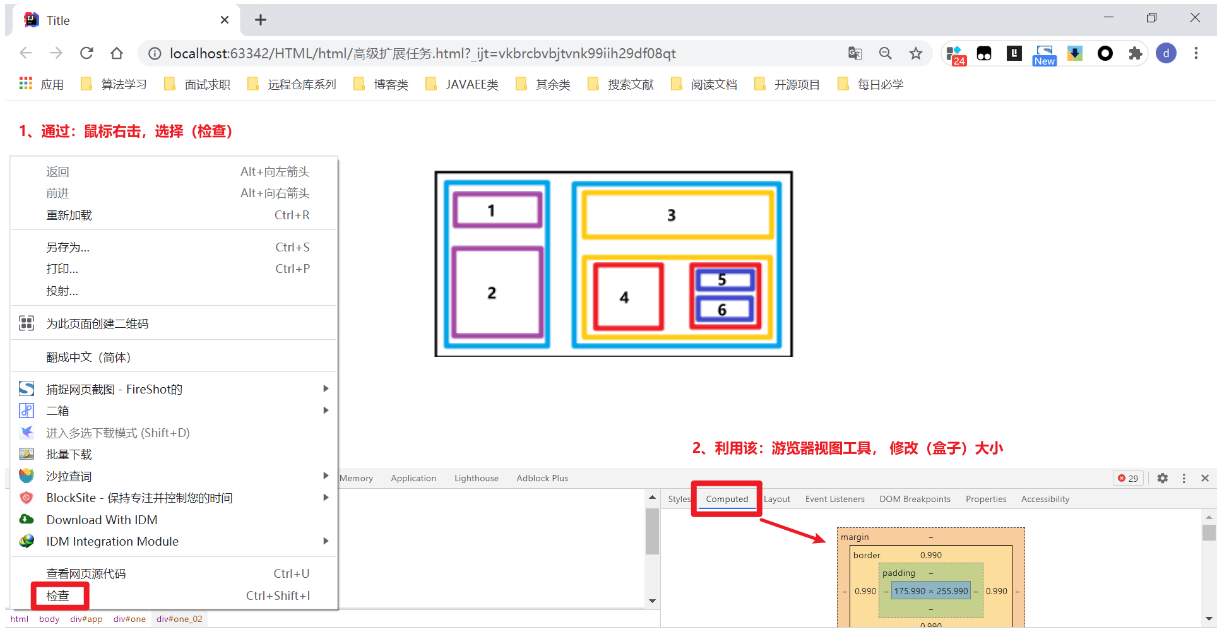
Task: Open the 其余类 bookmark folder
Action: coord(542,84)
